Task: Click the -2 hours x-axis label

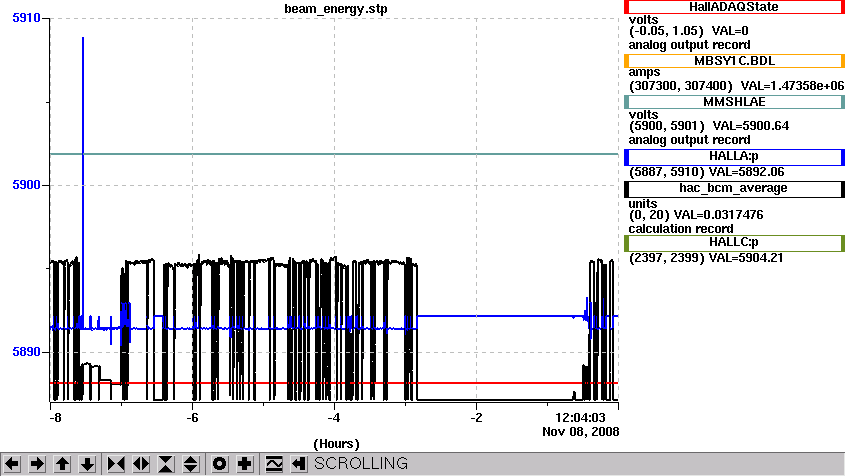Action: coord(476,418)
